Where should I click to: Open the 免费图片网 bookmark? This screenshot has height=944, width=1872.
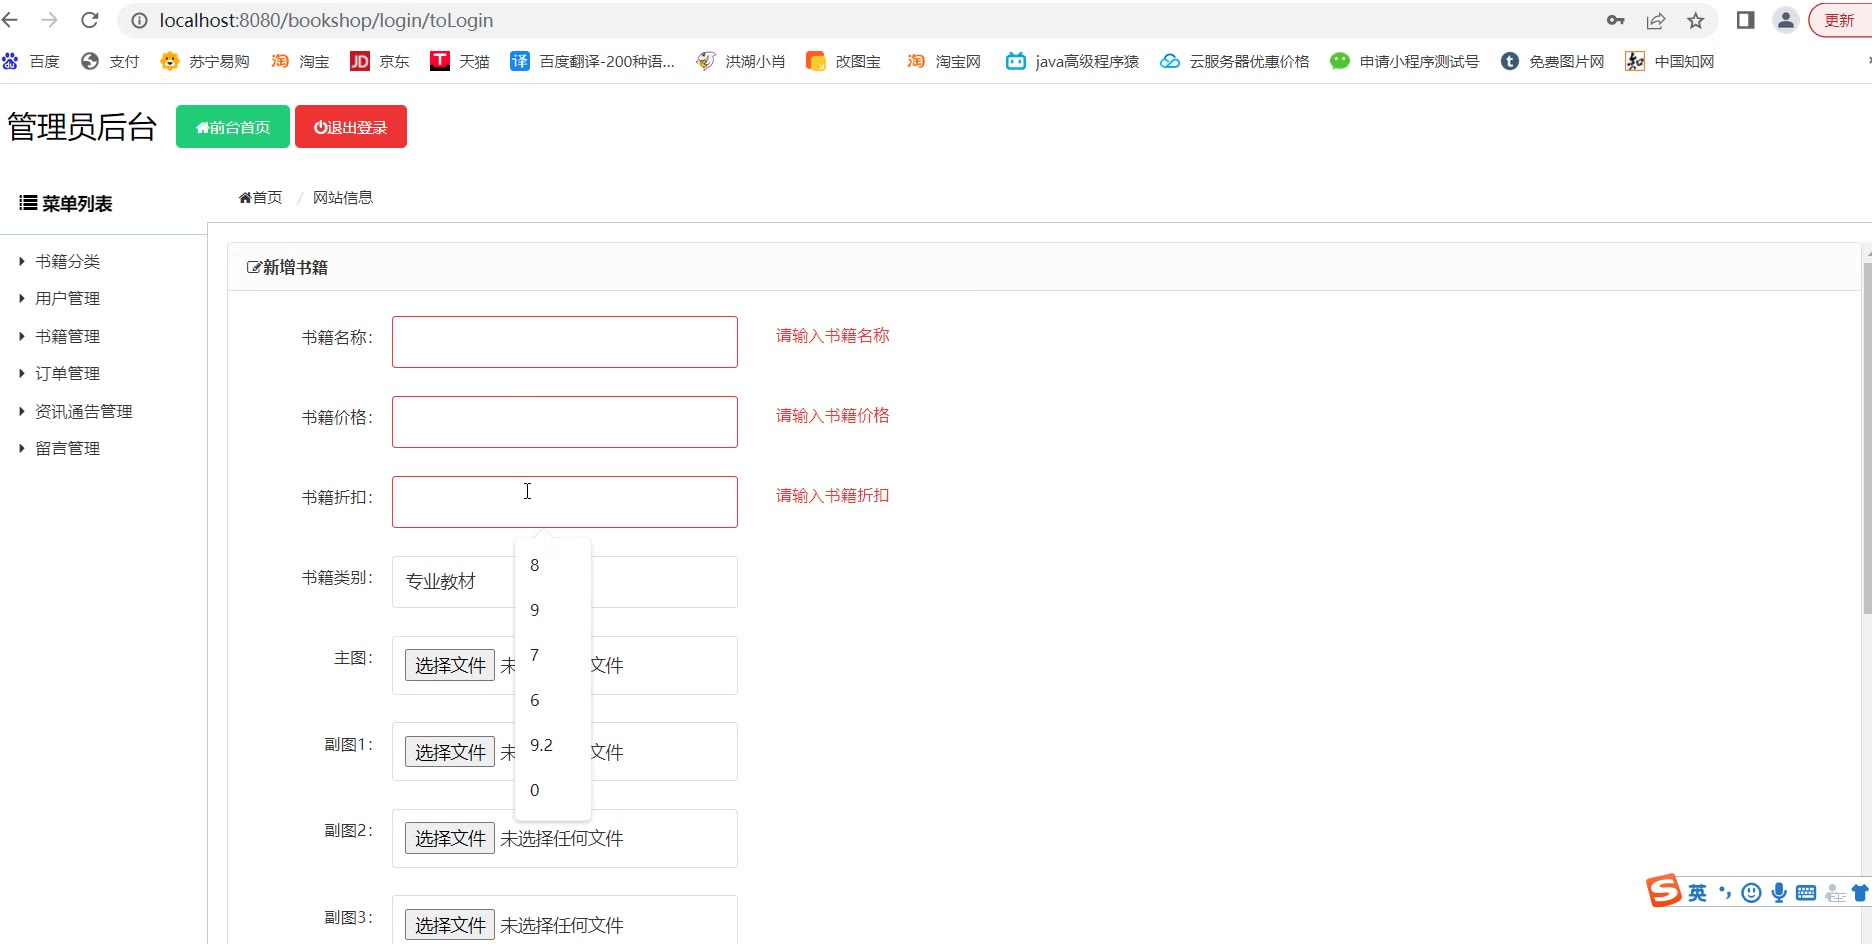pyautogui.click(x=1552, y=61)
